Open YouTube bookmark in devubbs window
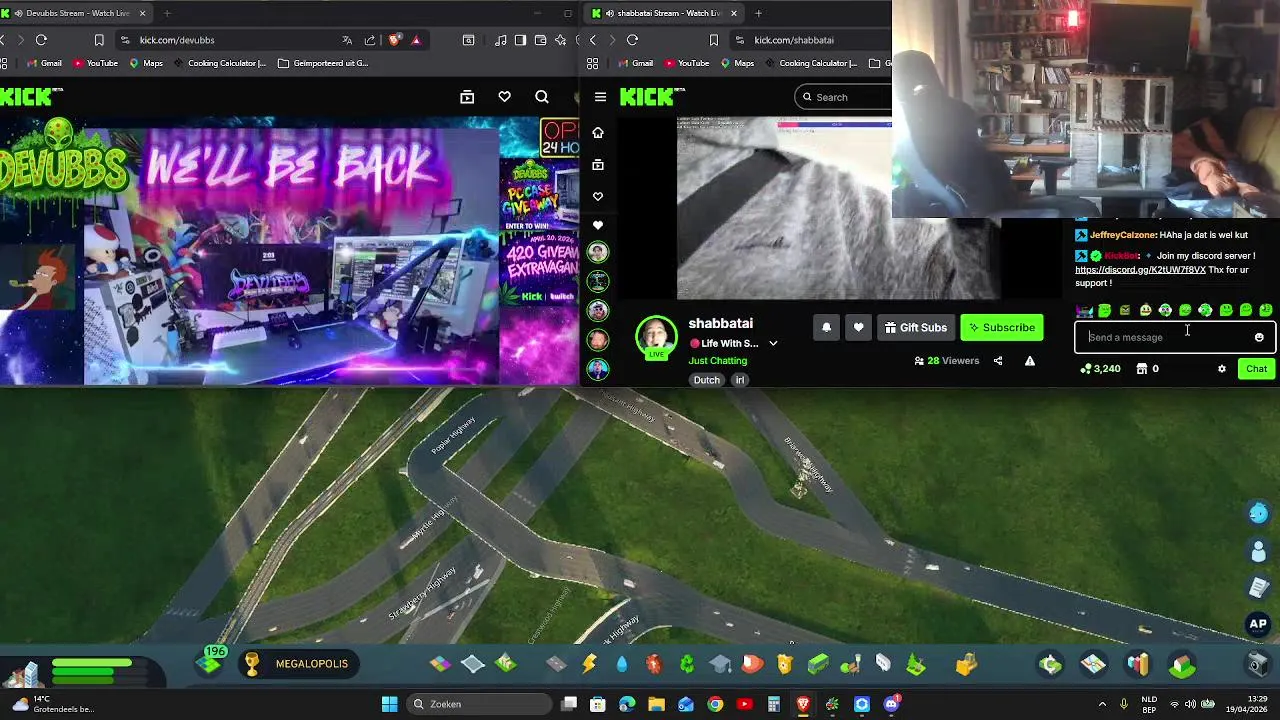Viewport: 1280px width, 720px height. (x=96, y=63)
